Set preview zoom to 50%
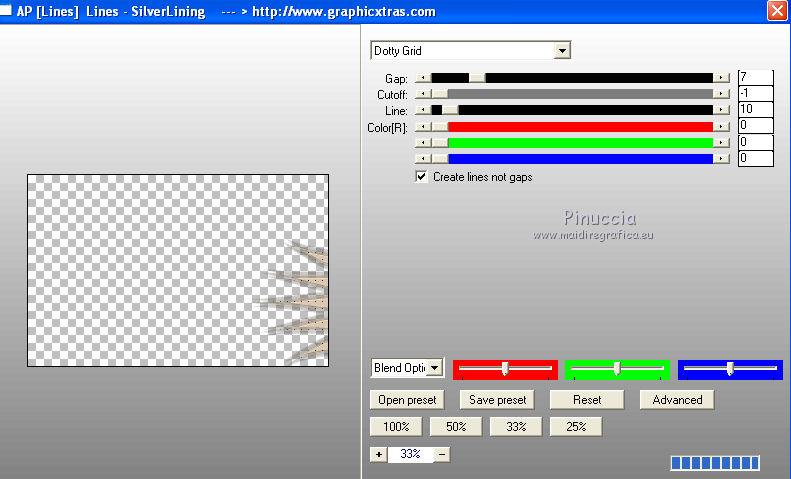Viewport: 791px width, 479px height. (456, 427)
